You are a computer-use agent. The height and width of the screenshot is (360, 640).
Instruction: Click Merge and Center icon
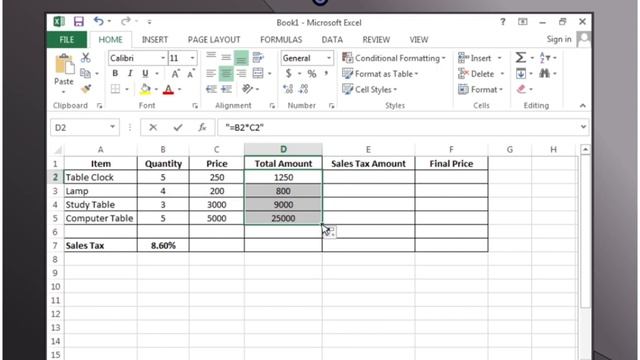(x=258, y=73)
